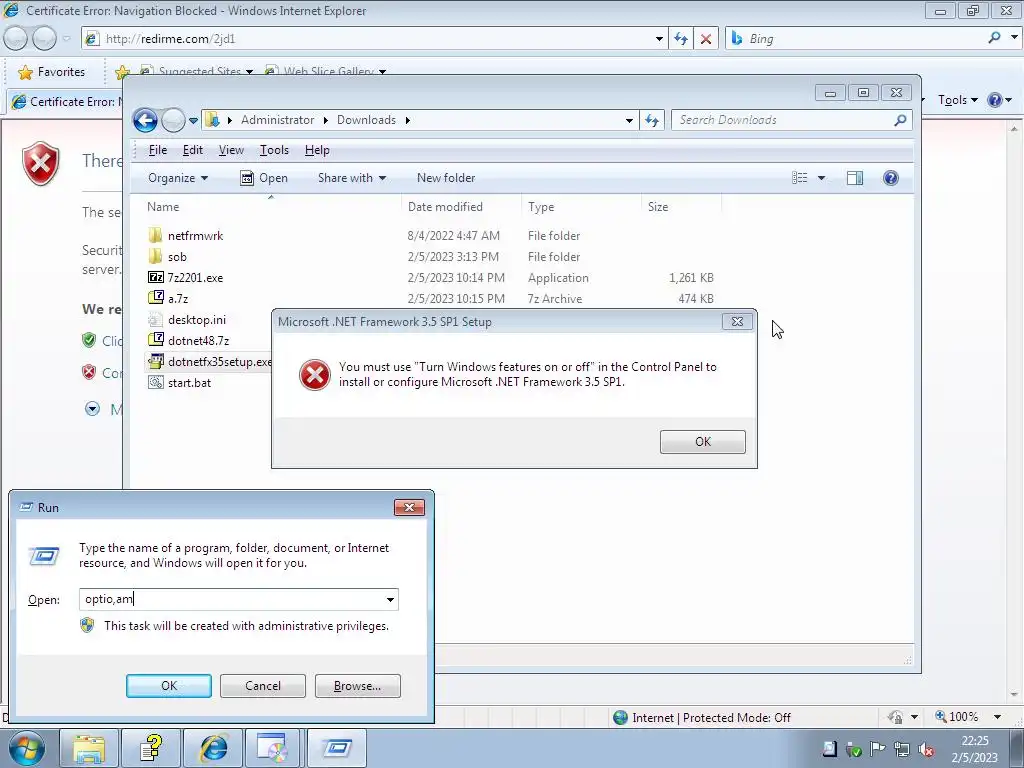Click the Explorer forward arrow button
The image size is (1024, 768).
(x=174, y=120)
